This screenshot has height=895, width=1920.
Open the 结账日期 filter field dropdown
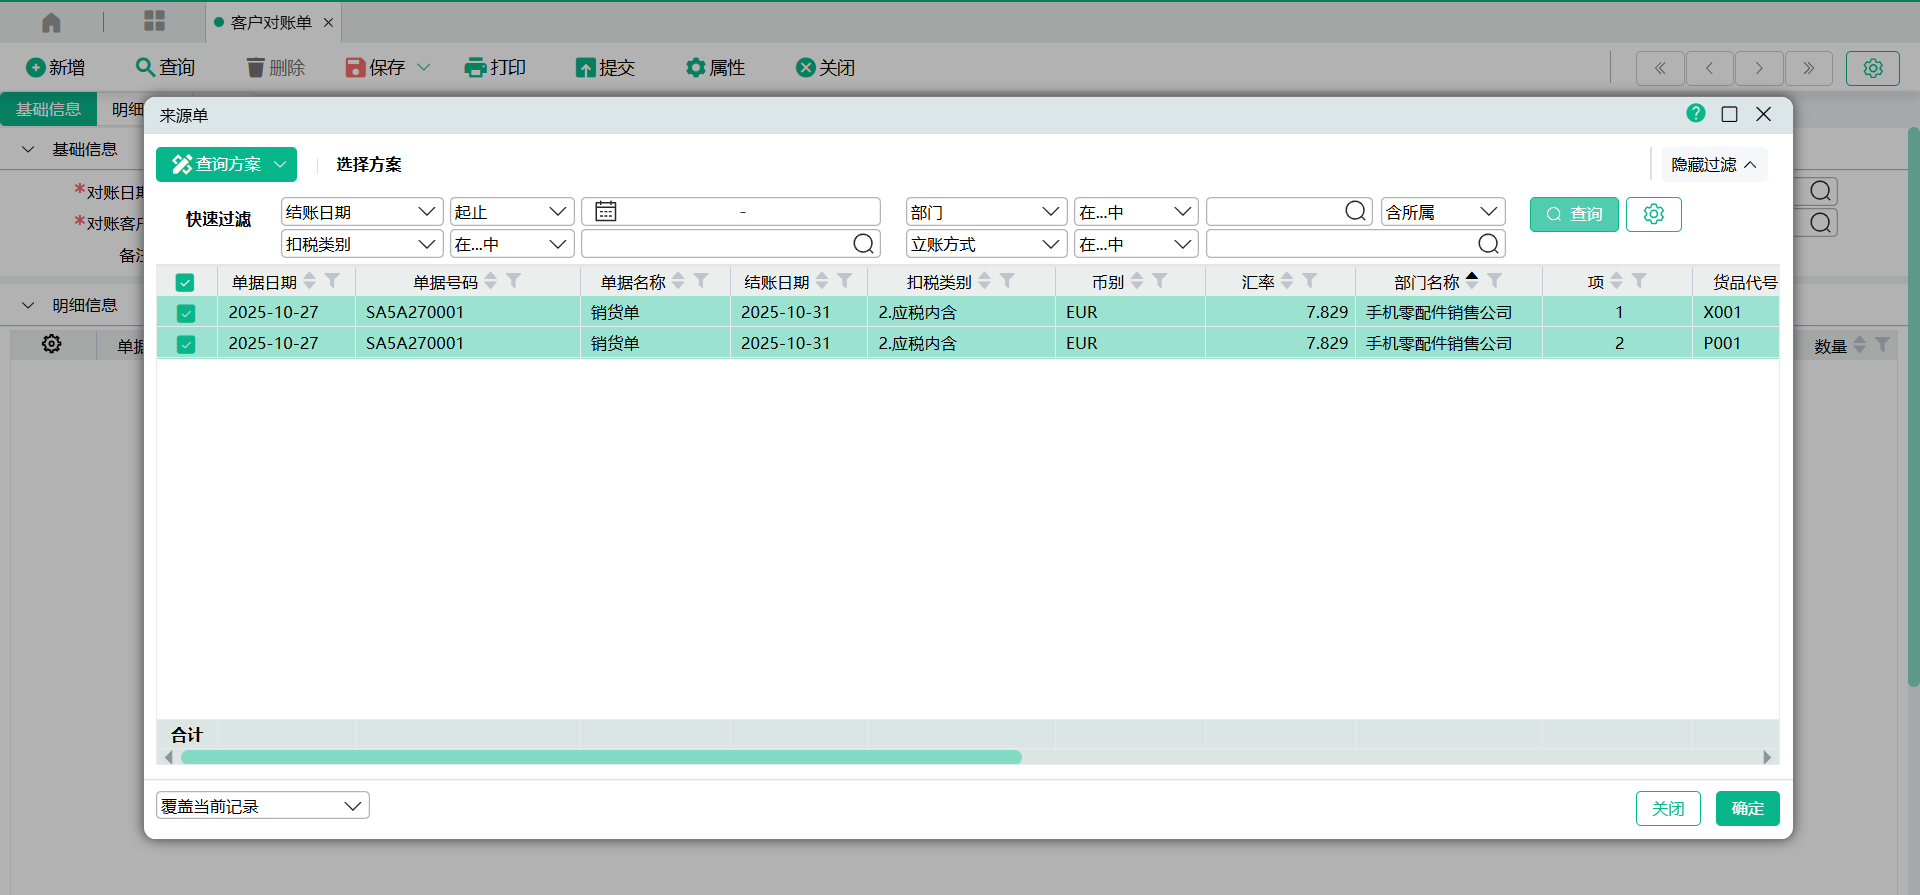(361, 212)
